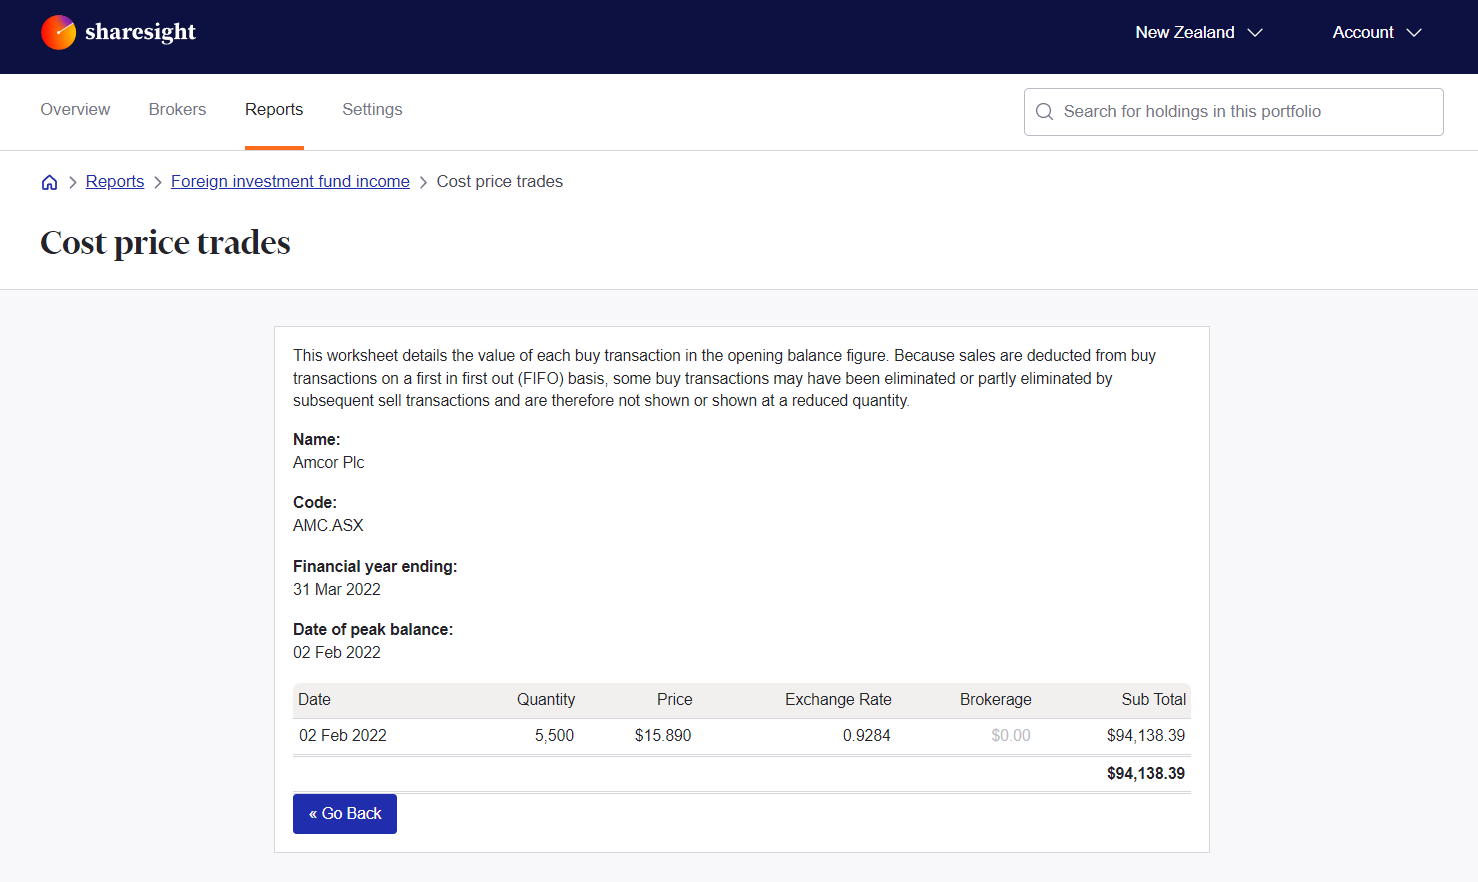Click the peak balance date 02 Feb 2022

(x=337, y=653)
